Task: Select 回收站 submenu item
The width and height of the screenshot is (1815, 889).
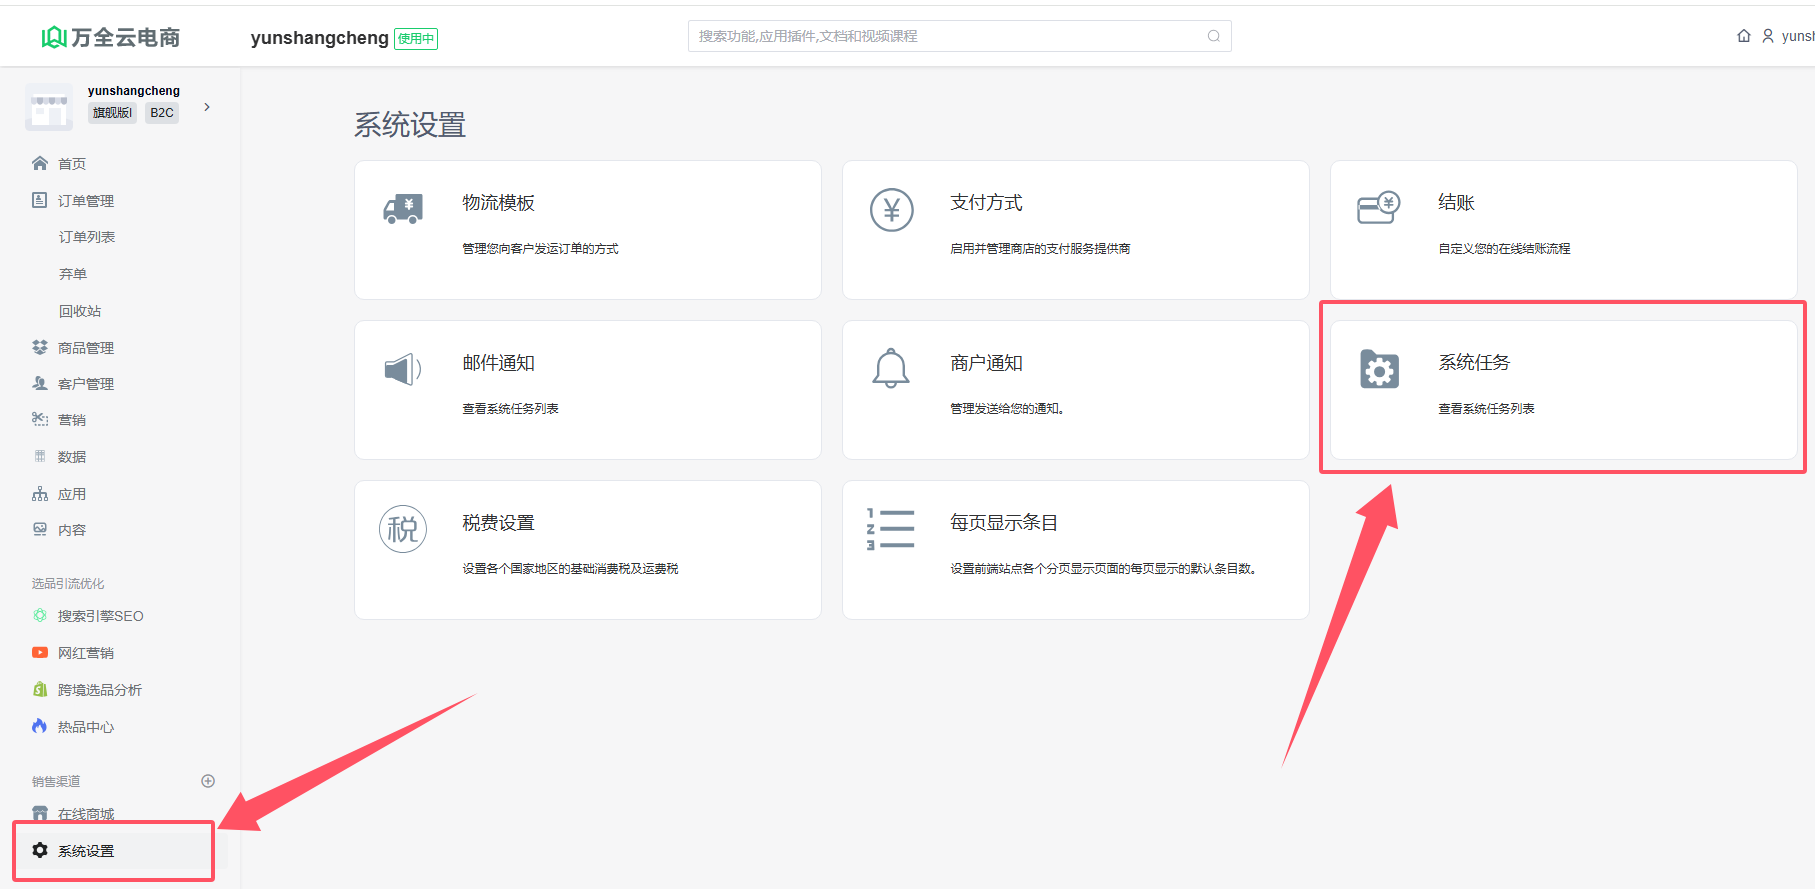Action: [80, 311]
